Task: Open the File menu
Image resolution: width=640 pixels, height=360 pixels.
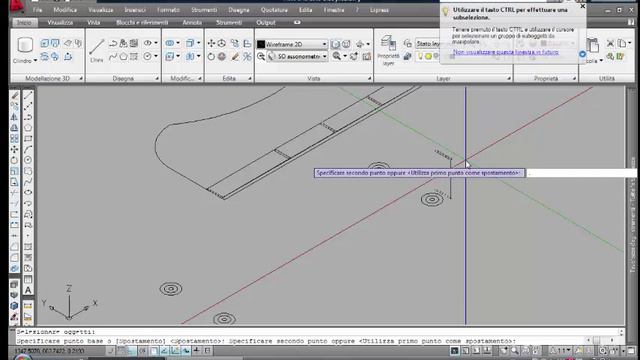Action: [x=38, y=10]
